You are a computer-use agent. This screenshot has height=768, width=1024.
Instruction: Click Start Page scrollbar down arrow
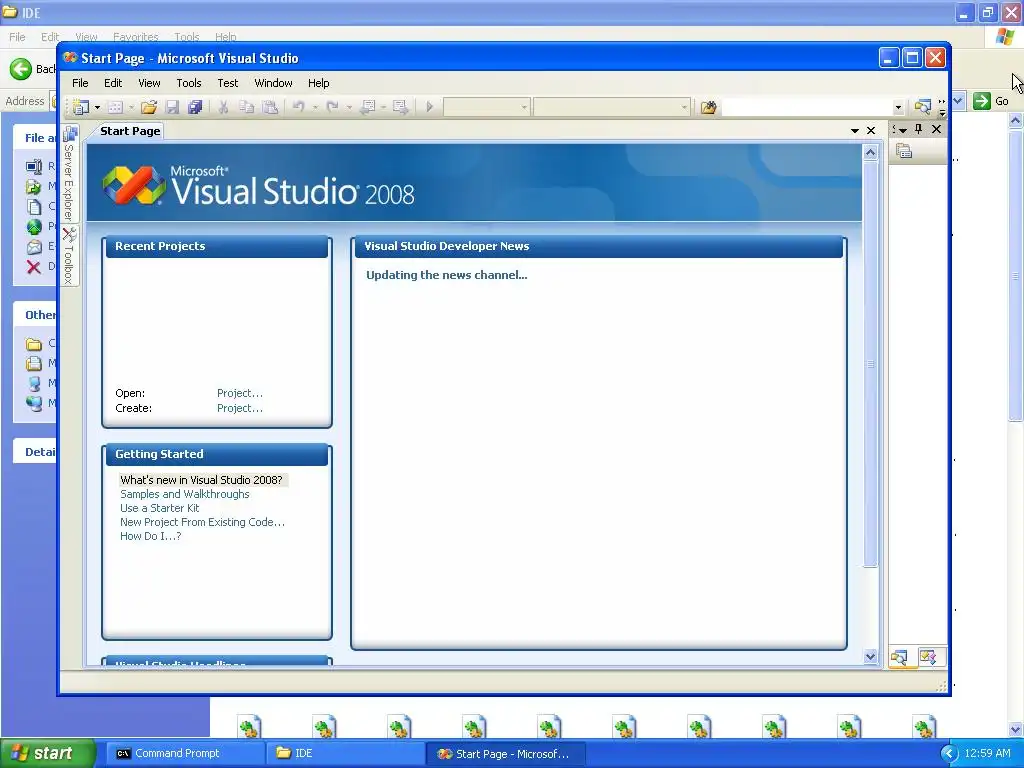[x=870, y=657]
